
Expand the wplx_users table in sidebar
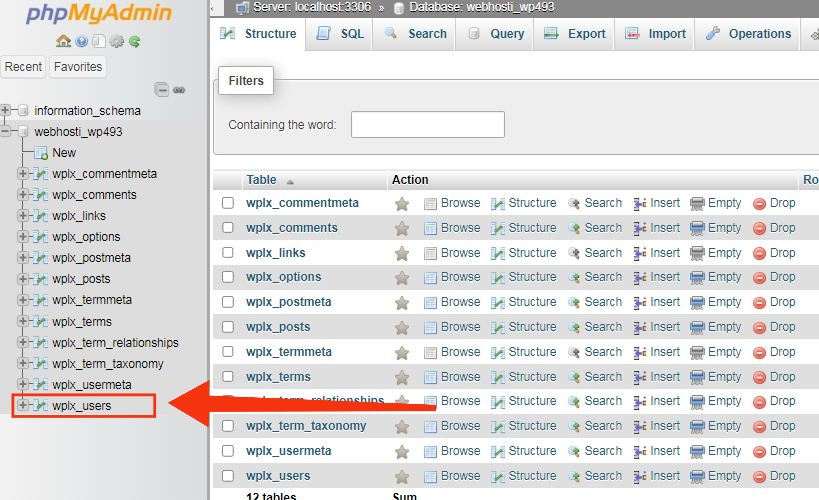point(22,405)
